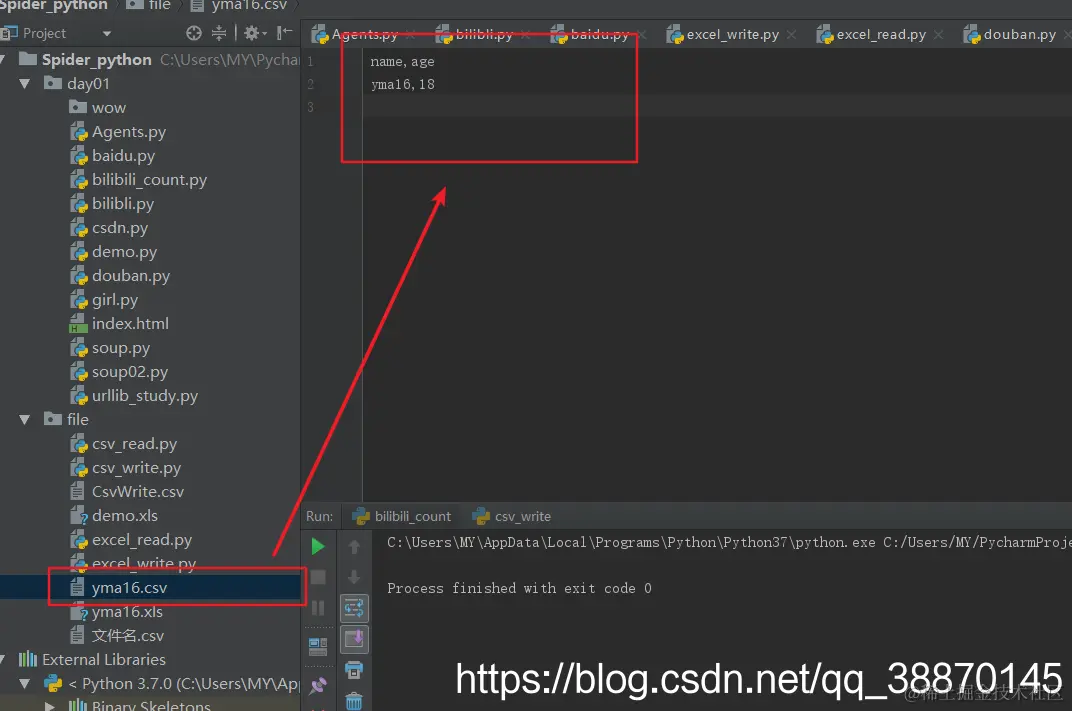The width and height of the screenshot is (1072, 711).
Task: Close the excel_write.py tab
Action: [x=791, y=34]
